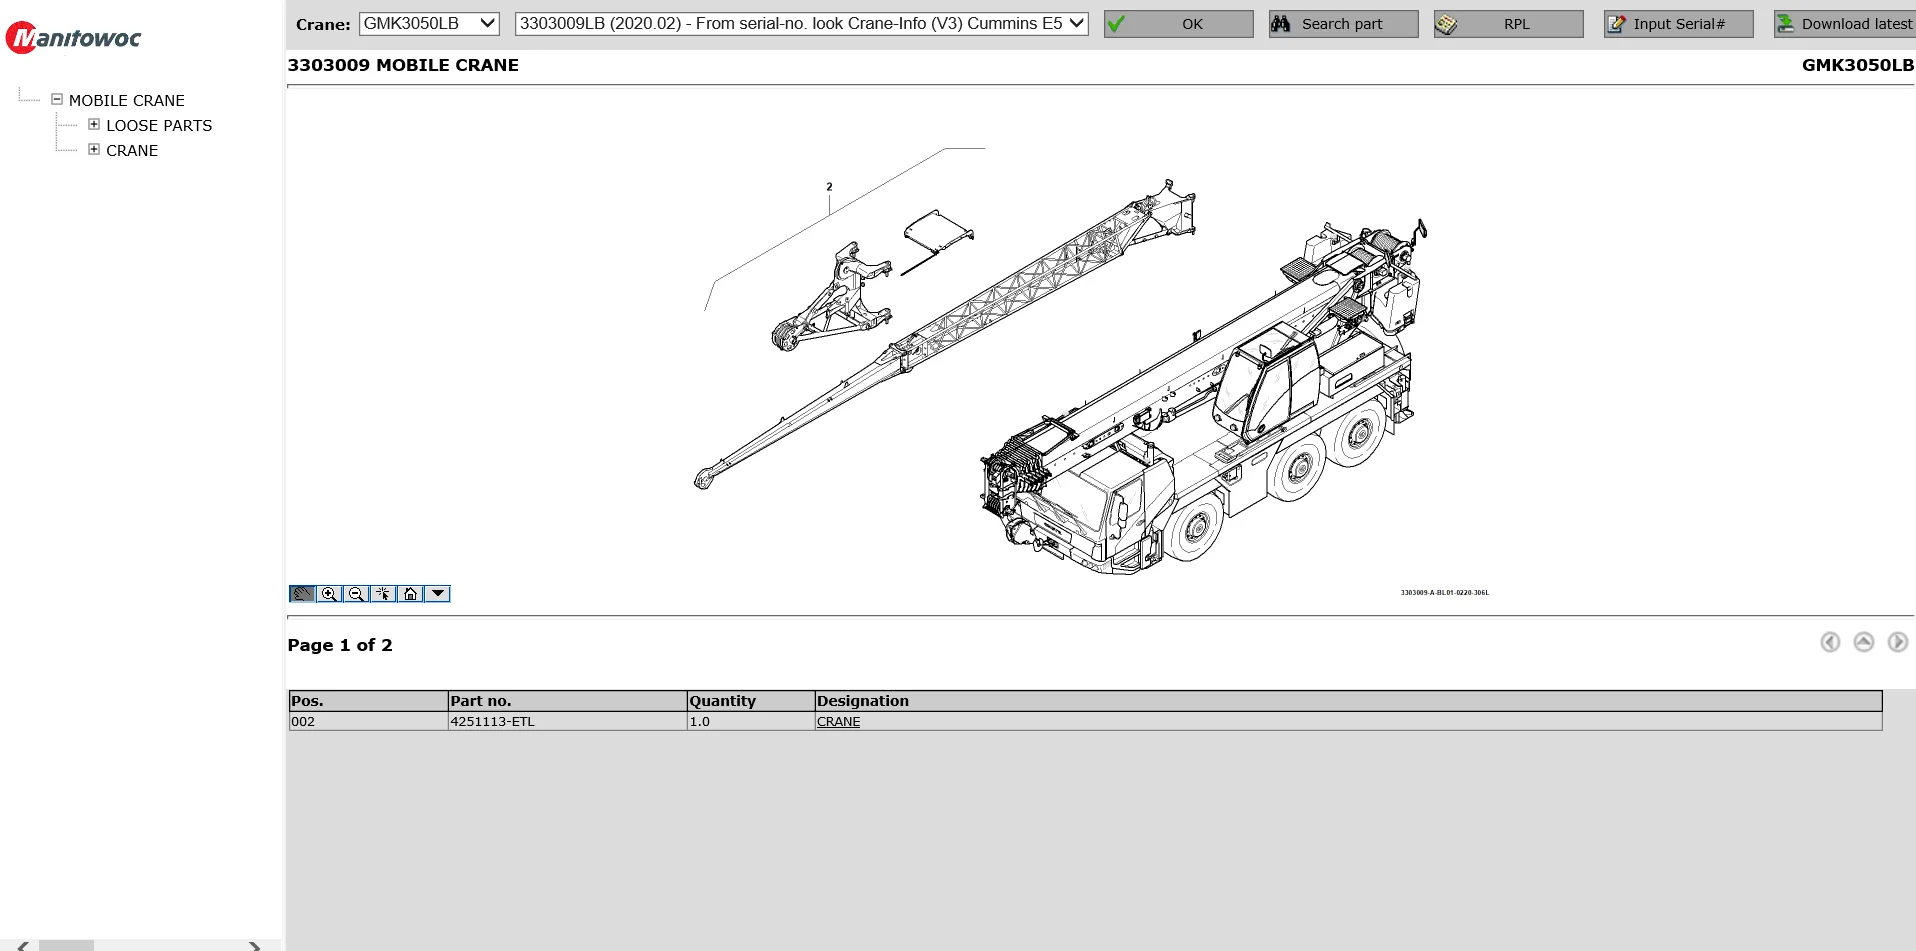Screen dimensions: 1916x951
Task: Click the RPL button
Action: tap(1508, 24)
